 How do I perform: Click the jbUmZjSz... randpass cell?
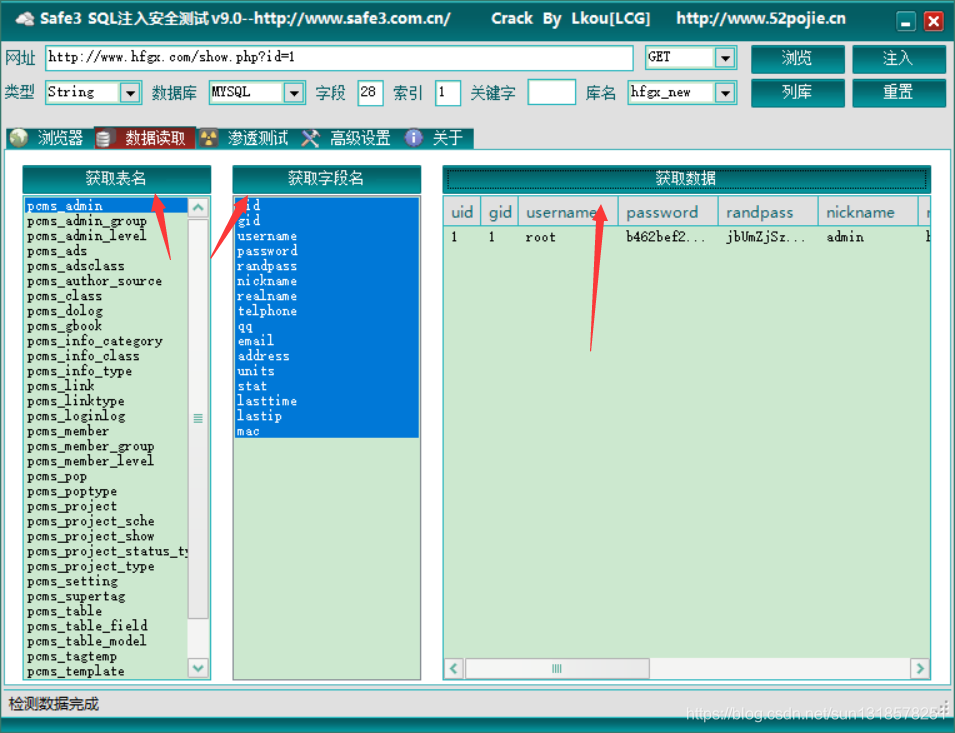tap(766, 237)
